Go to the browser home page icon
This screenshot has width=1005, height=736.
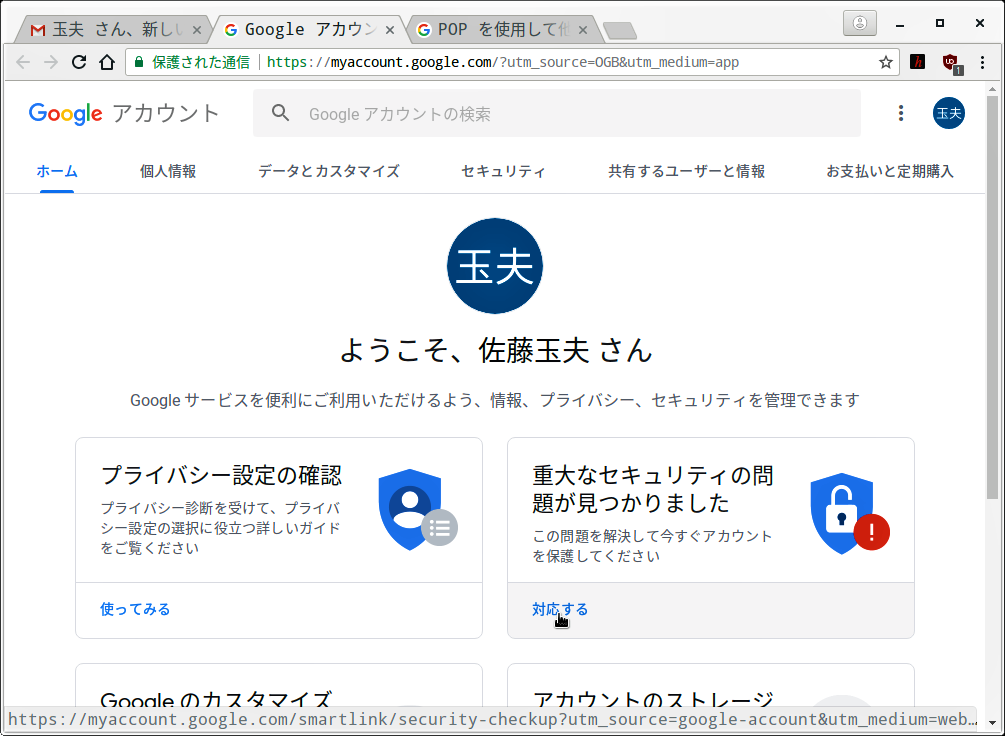coord(107,62)
